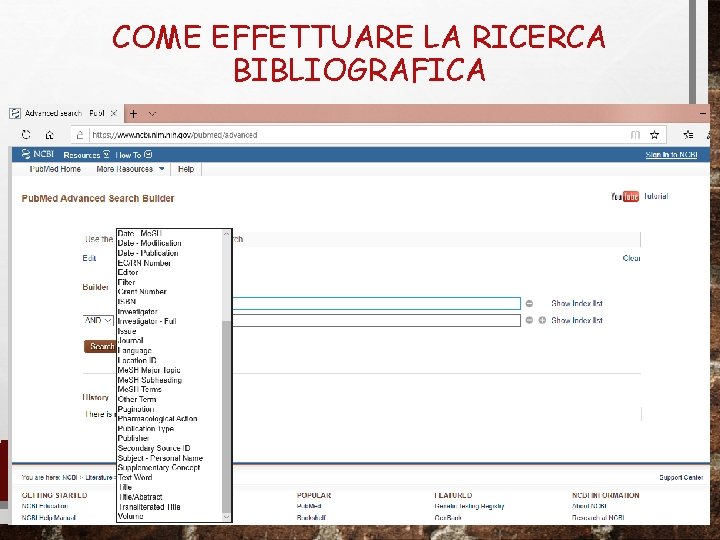Click the Clear link
Screen dimensions: 720x540
631,258
